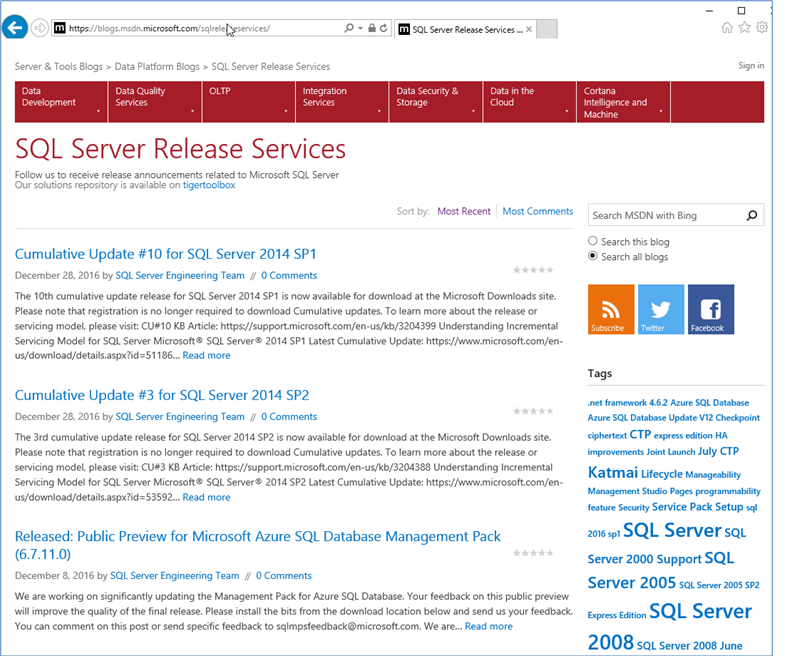Open author link on the Management Pack post

pyautogui.click(x=174, y=575)
